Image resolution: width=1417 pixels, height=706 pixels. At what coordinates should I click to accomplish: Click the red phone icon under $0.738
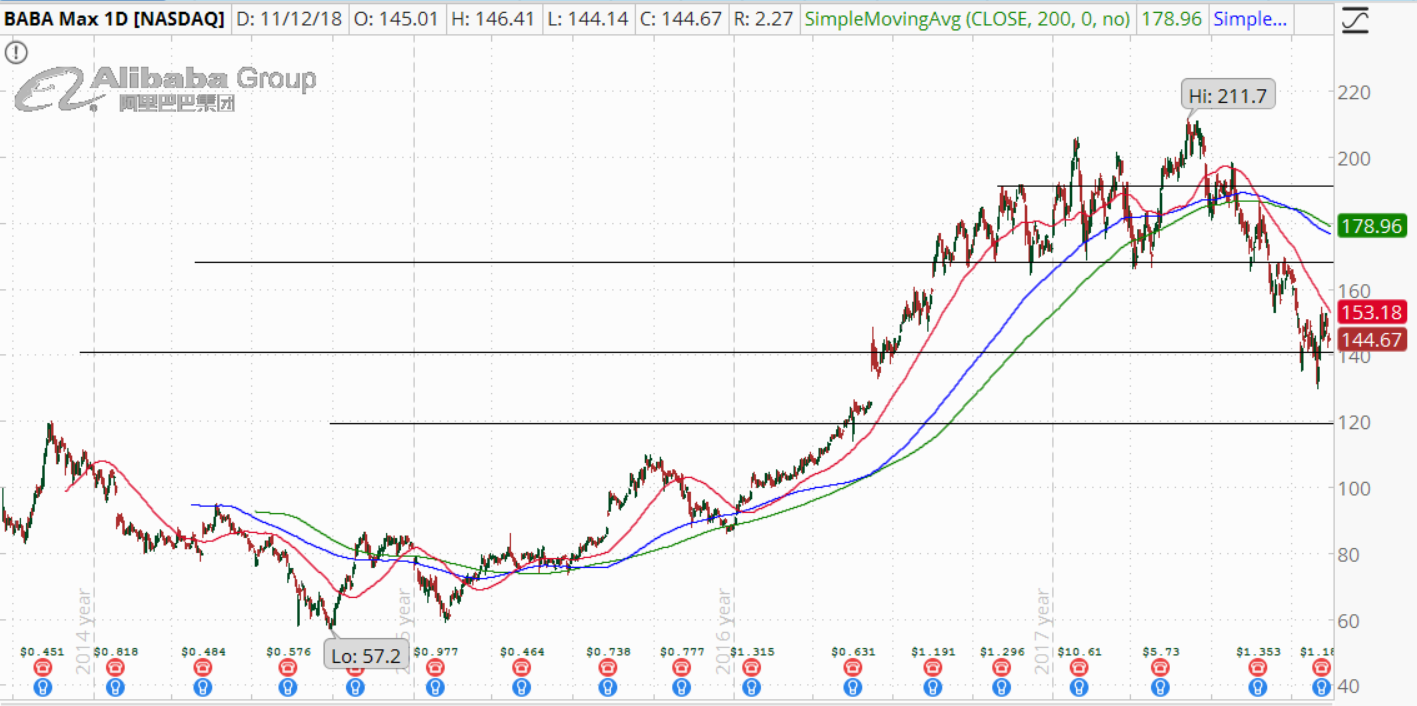click(608, 668)
